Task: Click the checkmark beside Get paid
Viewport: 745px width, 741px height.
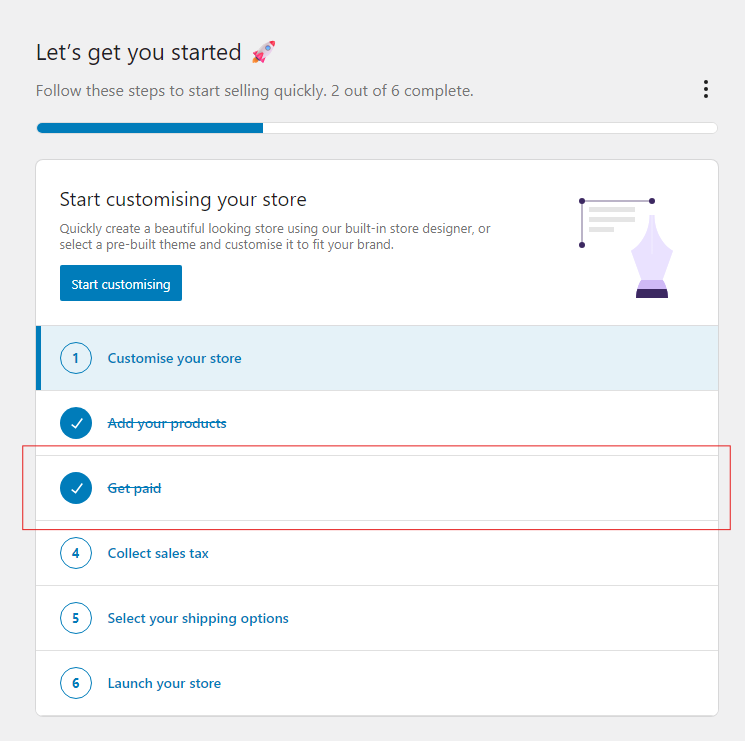Action: [x=76, y=488]
